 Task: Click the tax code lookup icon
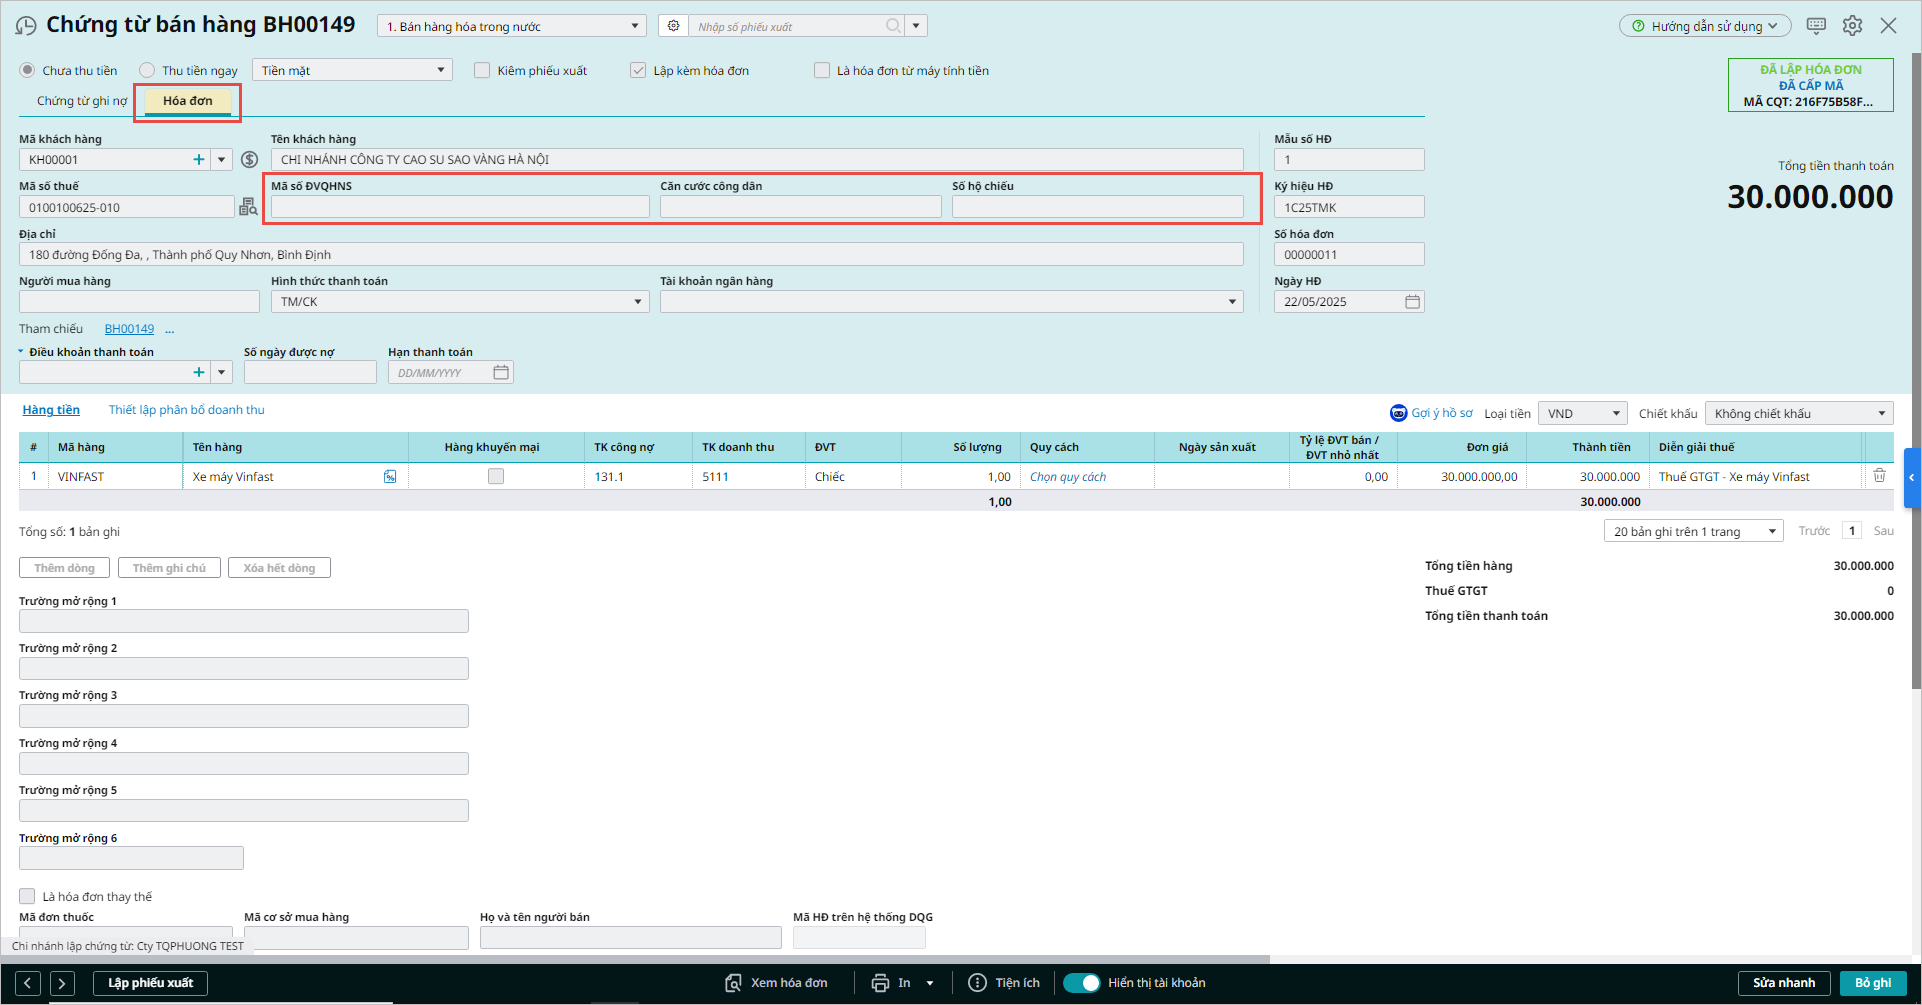click(248, 207)
